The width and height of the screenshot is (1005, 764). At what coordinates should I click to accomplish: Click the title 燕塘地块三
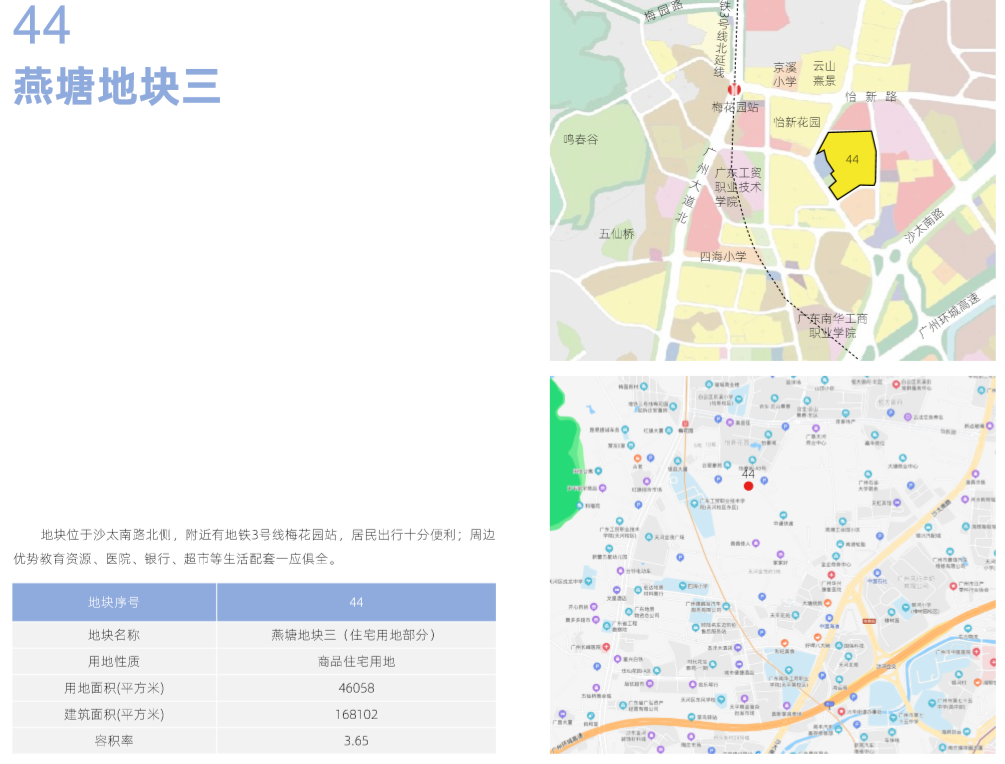point(117,87)
